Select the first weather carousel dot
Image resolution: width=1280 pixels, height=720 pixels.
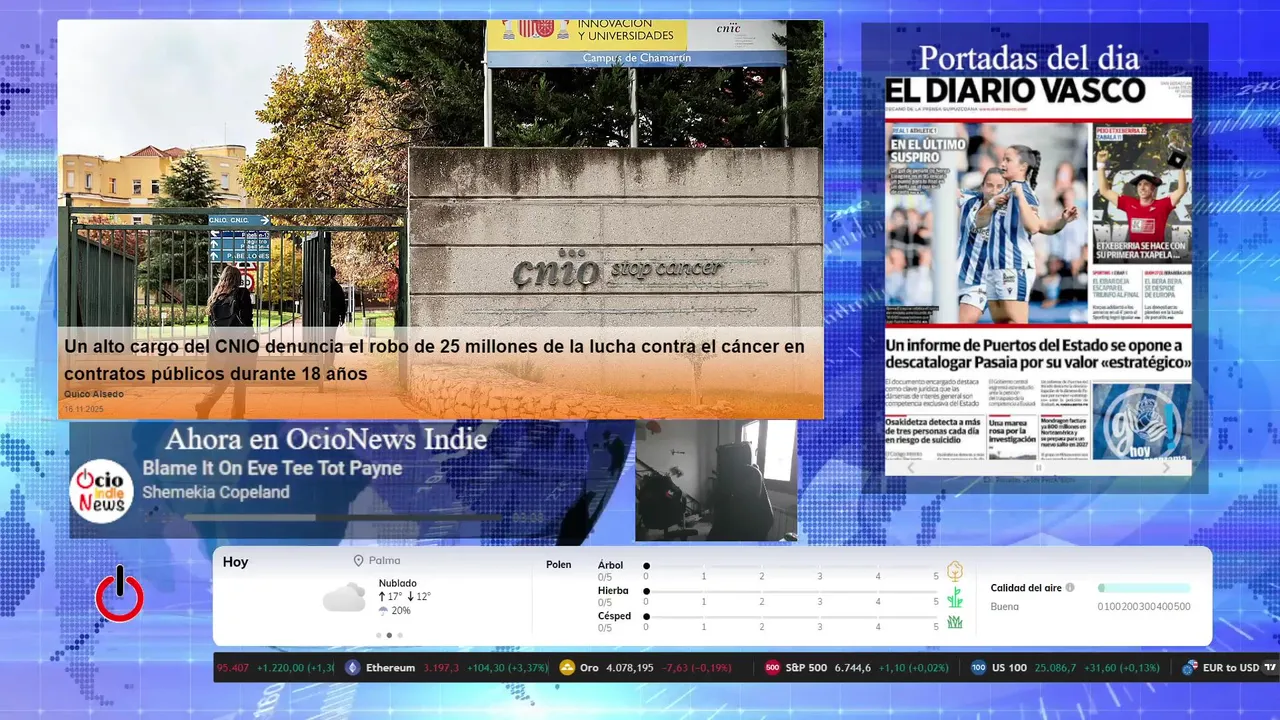378,635
